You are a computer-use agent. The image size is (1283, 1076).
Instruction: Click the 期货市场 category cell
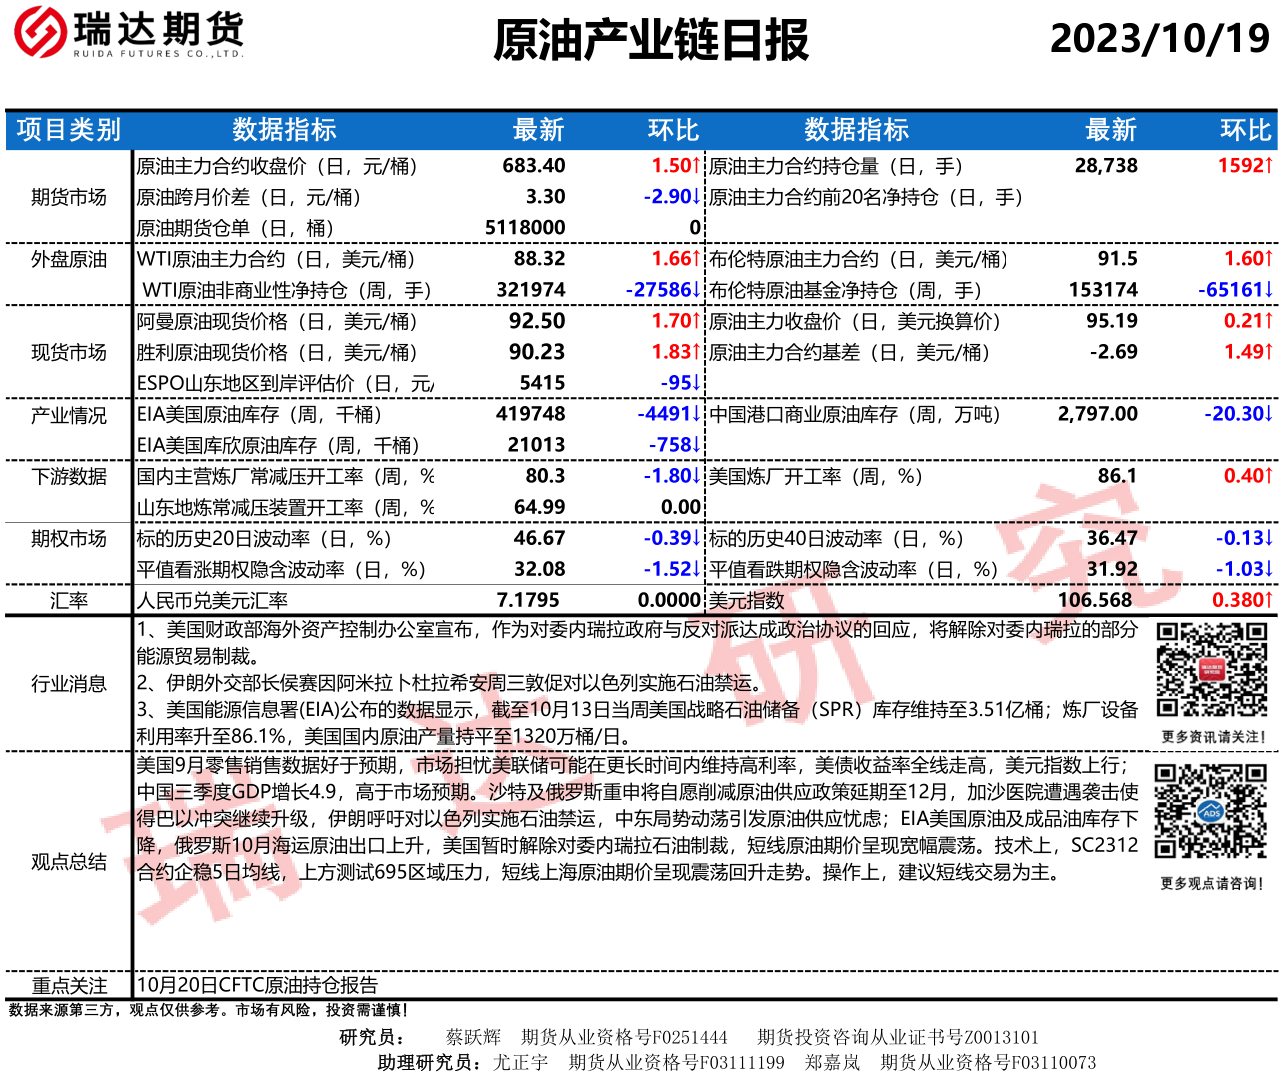click(x=68, y=197)
